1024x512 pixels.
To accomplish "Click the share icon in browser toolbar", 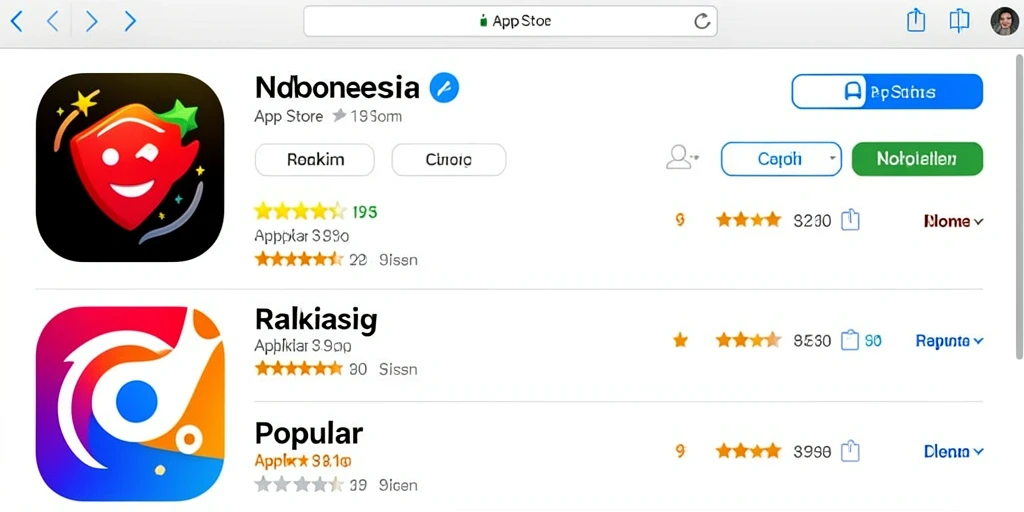I will [x=916, y=20].
